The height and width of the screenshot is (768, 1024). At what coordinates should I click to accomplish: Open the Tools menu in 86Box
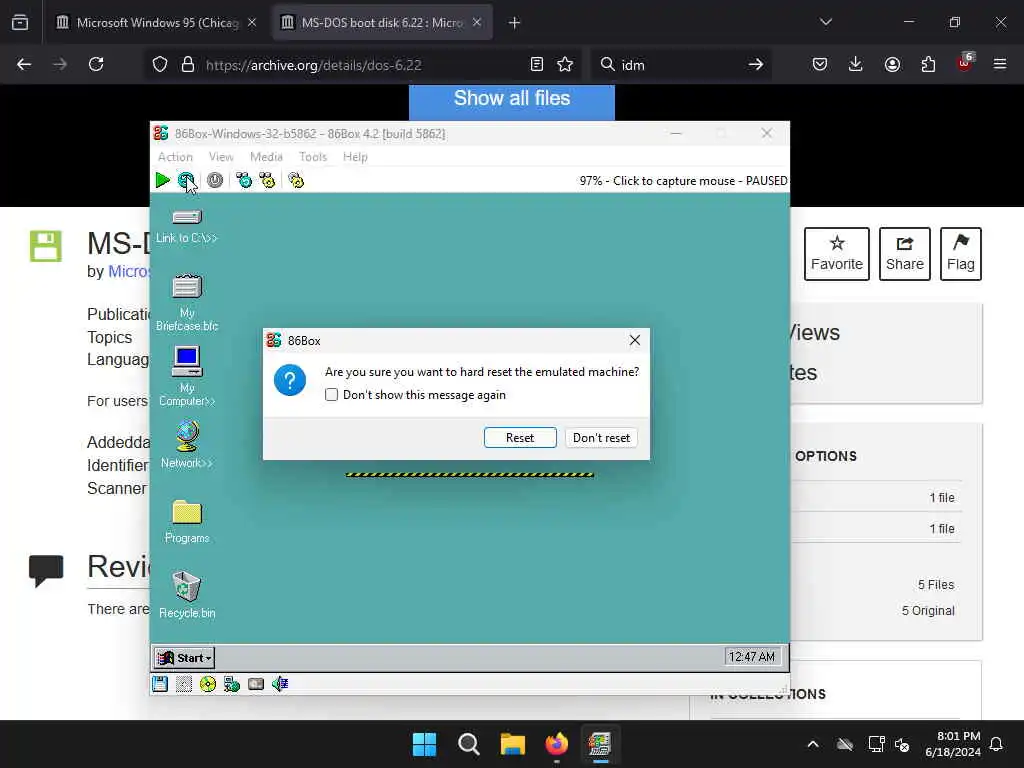click(x=313, y=157)
